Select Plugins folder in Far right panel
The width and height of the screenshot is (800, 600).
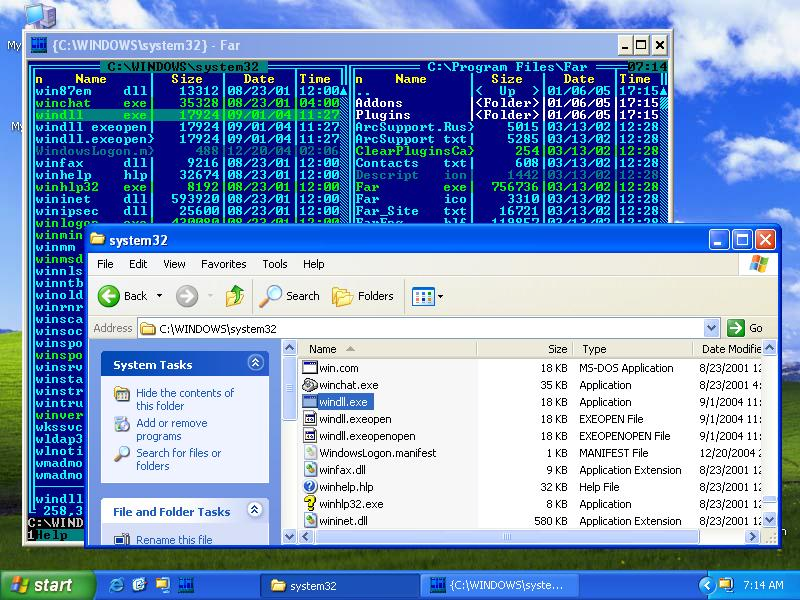[508, 115]
